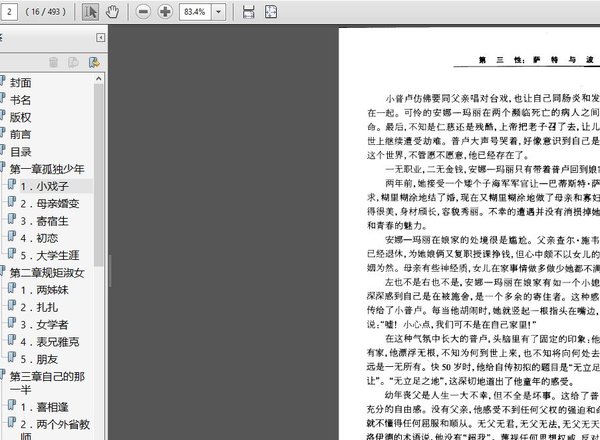
Task: Click the fit-width scrolling mode icon
Action: tap(249, 12)
